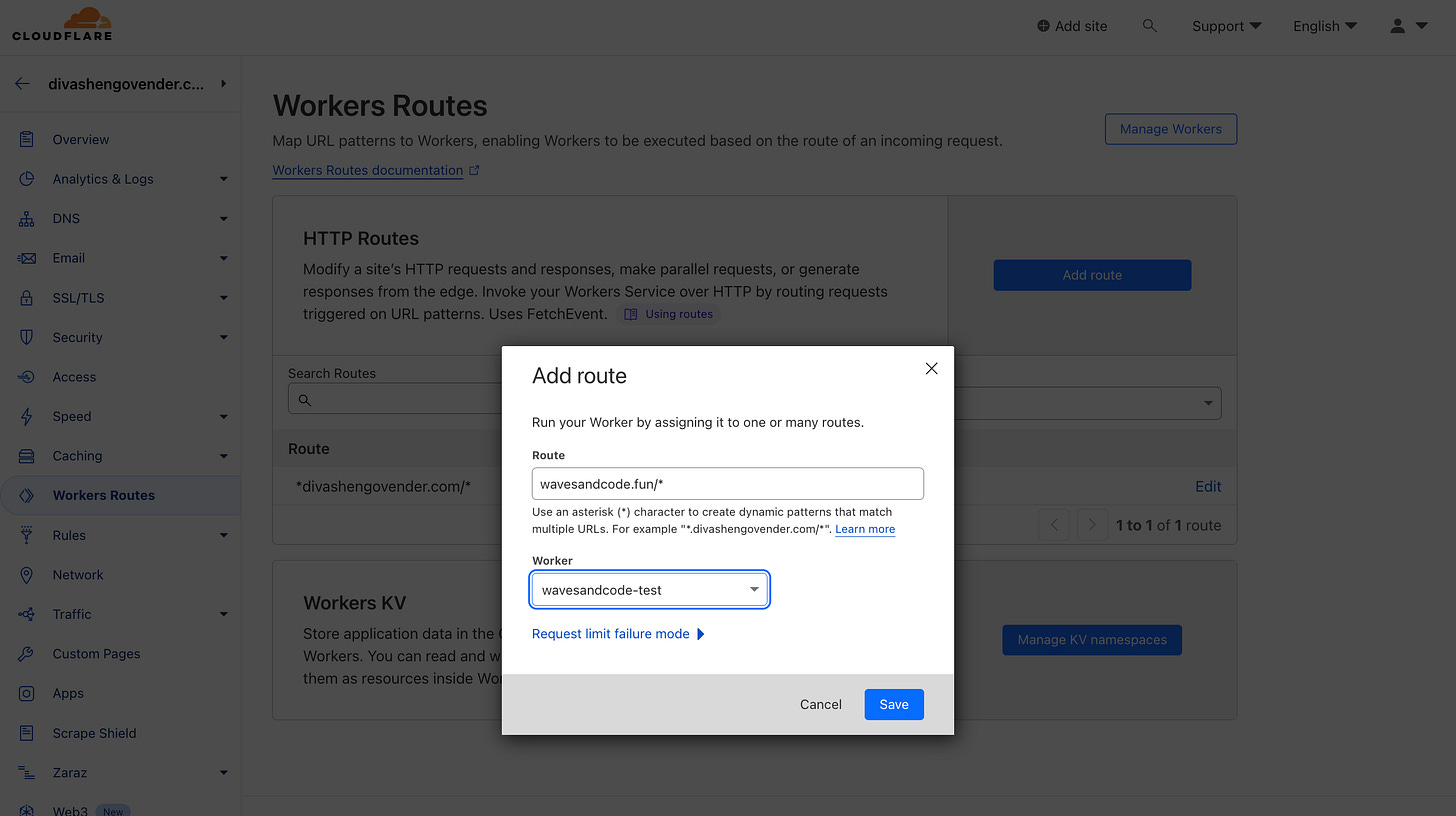Click the SSL/TLS padlock icon
This screenshot has height=816, width=1456.
[27, 298]
